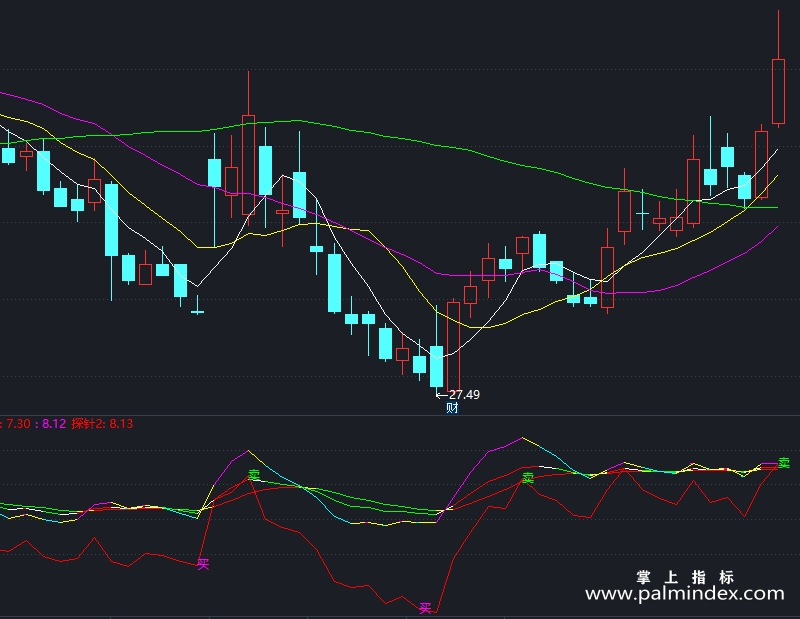Click the magenta 8.12 indicator value
Image resolution: width=800 pixels, height=619 pixels.
coord(54,424)
